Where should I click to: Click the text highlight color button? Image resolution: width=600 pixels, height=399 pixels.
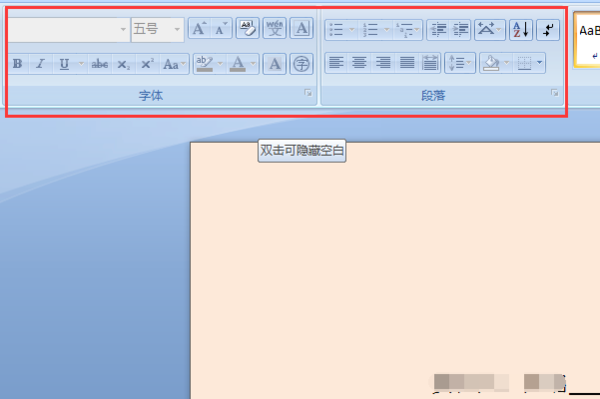pyautogui.click(x=204, y=64)
